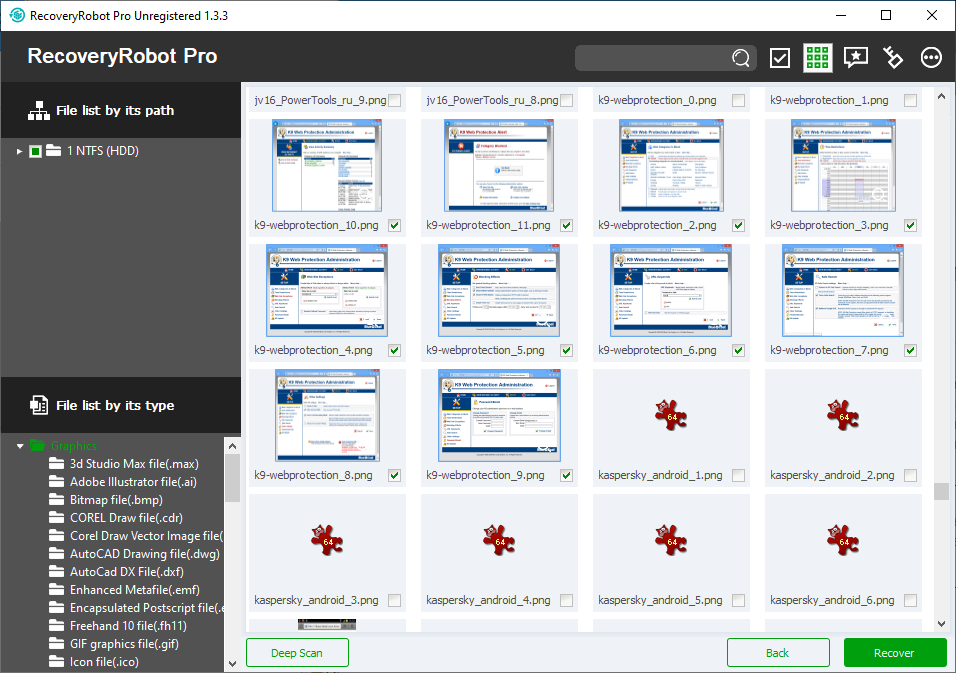Select the k9-webprotection_11.png thumbnail

499,165
